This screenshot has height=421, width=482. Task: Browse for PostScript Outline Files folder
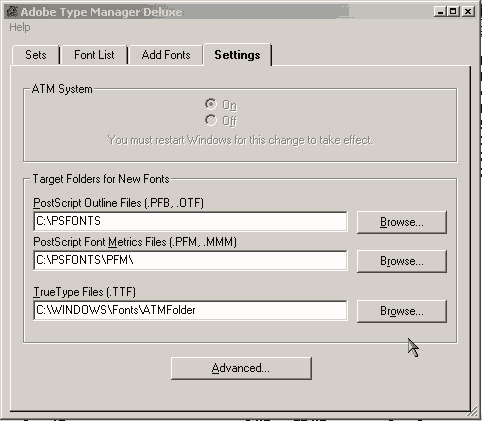click(402, 222)
